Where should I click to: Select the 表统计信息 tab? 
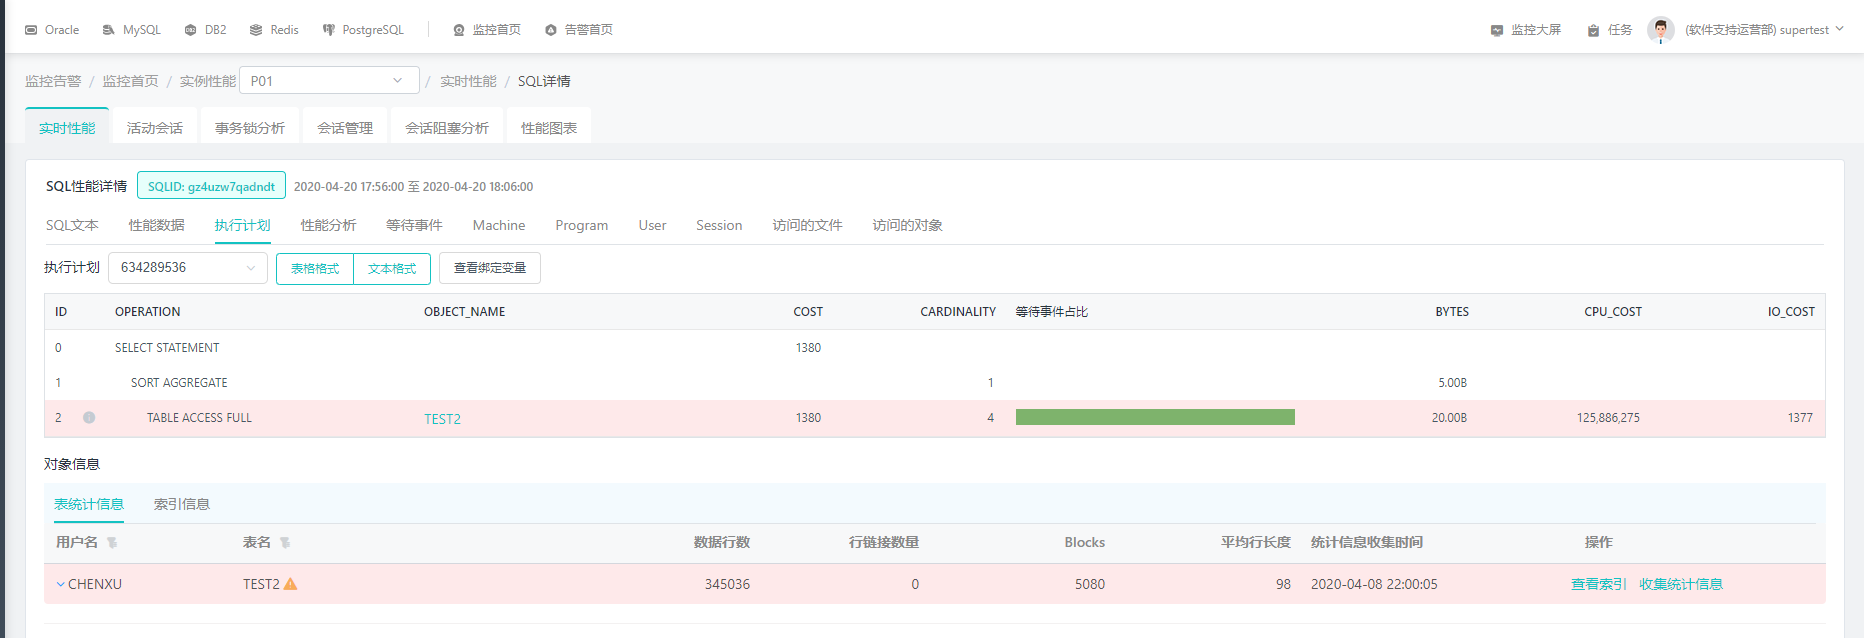89,504
